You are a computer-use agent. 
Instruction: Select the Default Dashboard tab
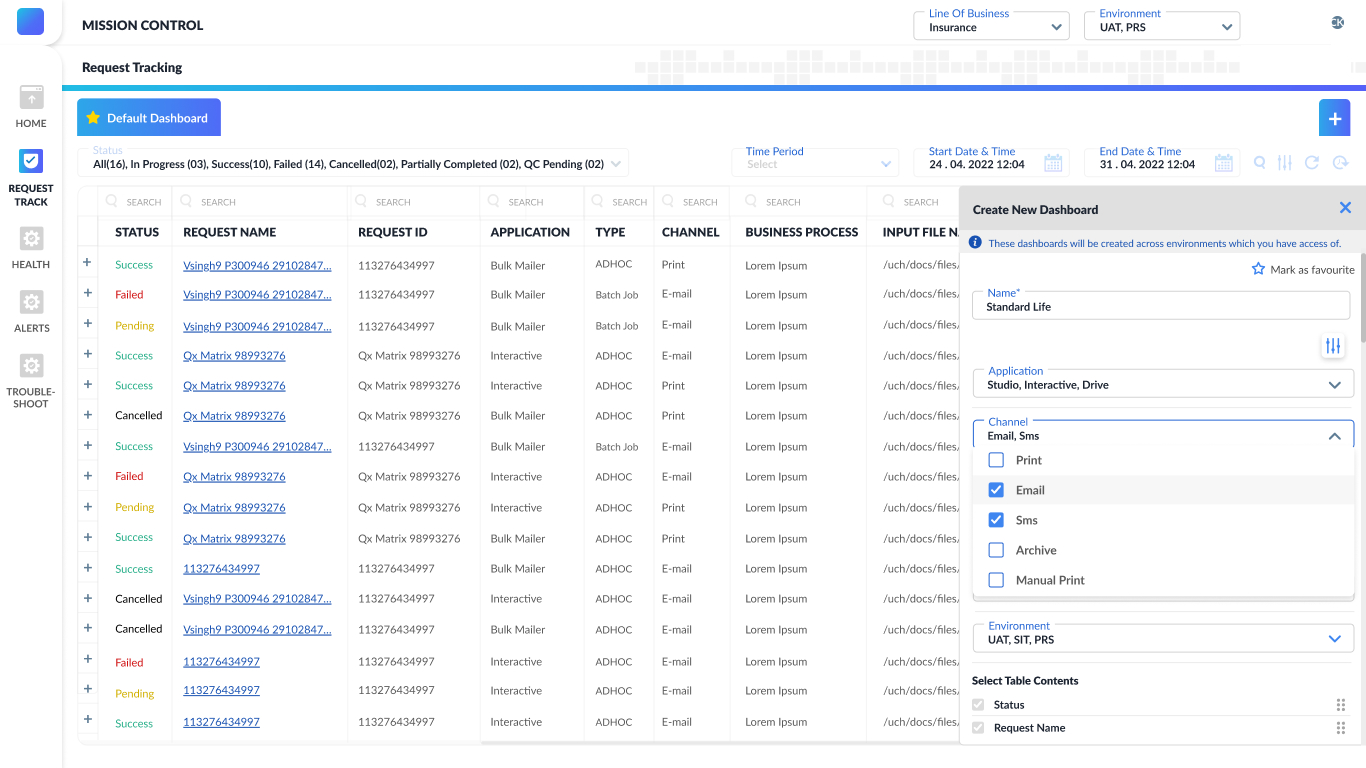(149, 118)
